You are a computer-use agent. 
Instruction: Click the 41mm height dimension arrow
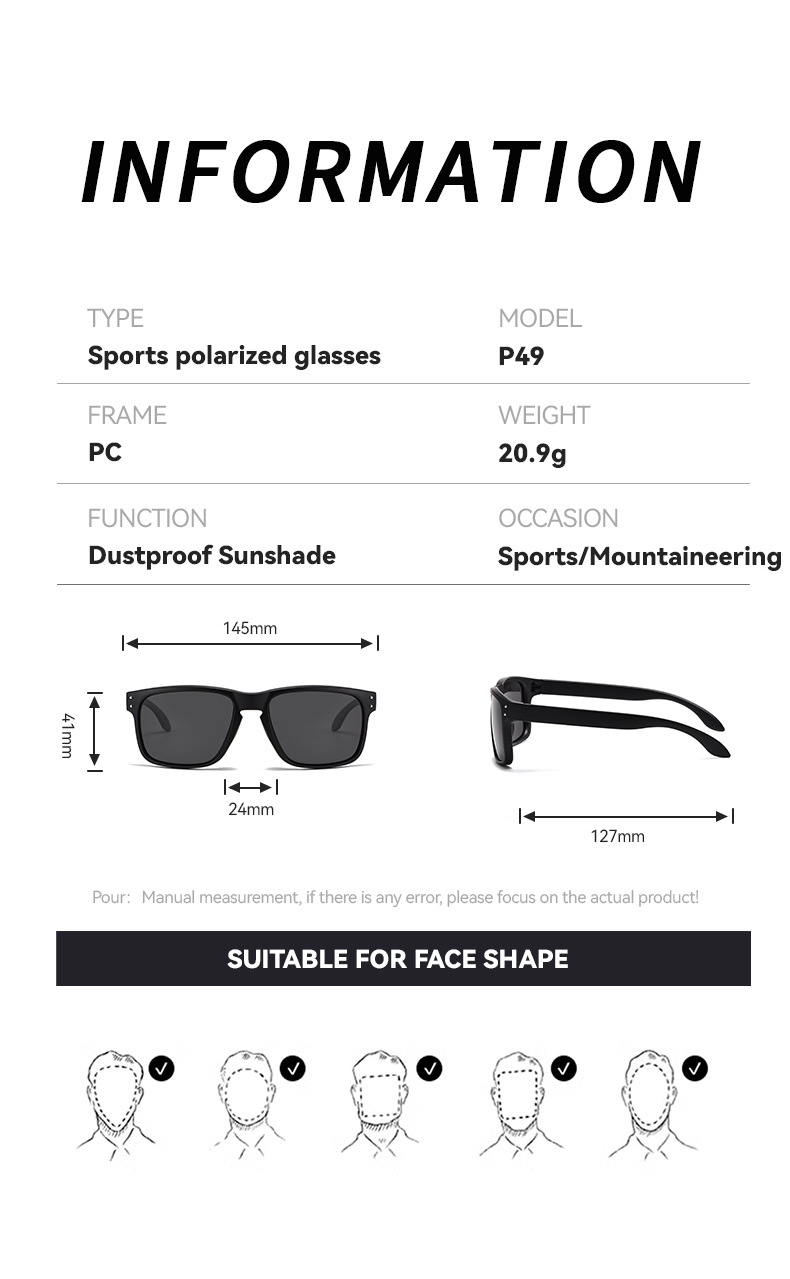tap(95, 731)
